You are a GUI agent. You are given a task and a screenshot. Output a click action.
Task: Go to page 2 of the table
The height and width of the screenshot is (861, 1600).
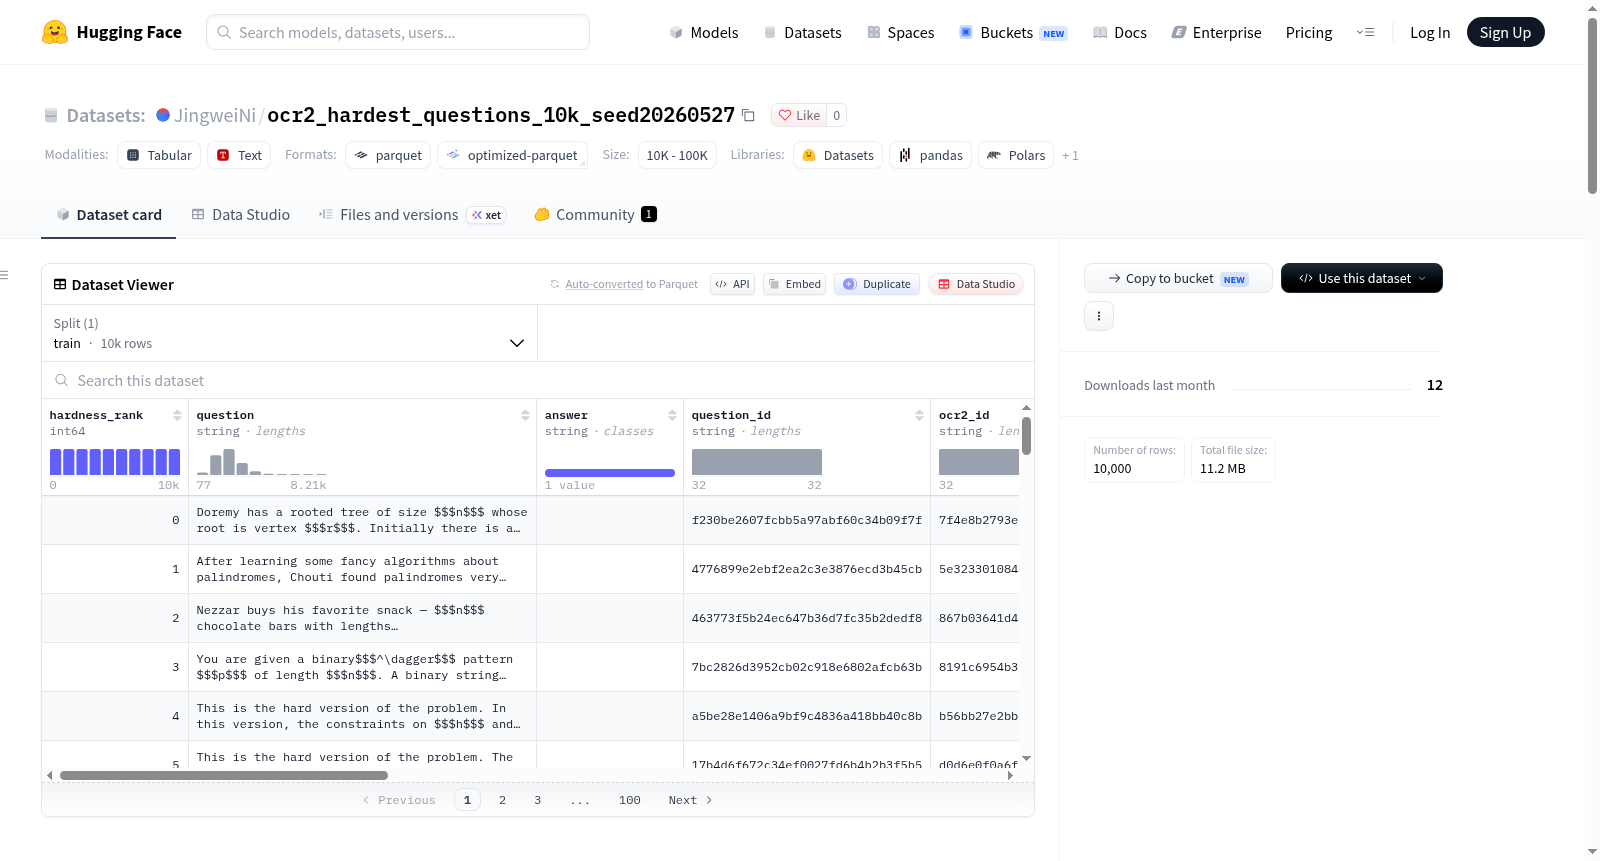502,800
